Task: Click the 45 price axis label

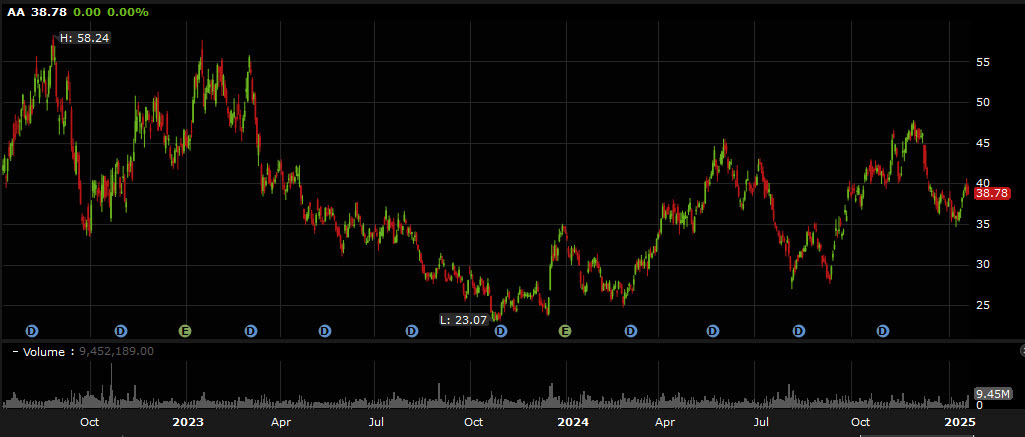Action: click(x=984, y=143)
